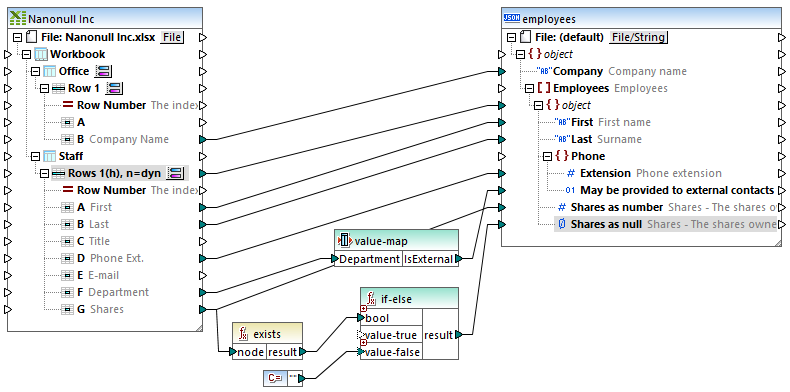Click the Excel icon in the Nanonull Inc title
This screenshot has width=790, height=392.
[x=18, y=19]
